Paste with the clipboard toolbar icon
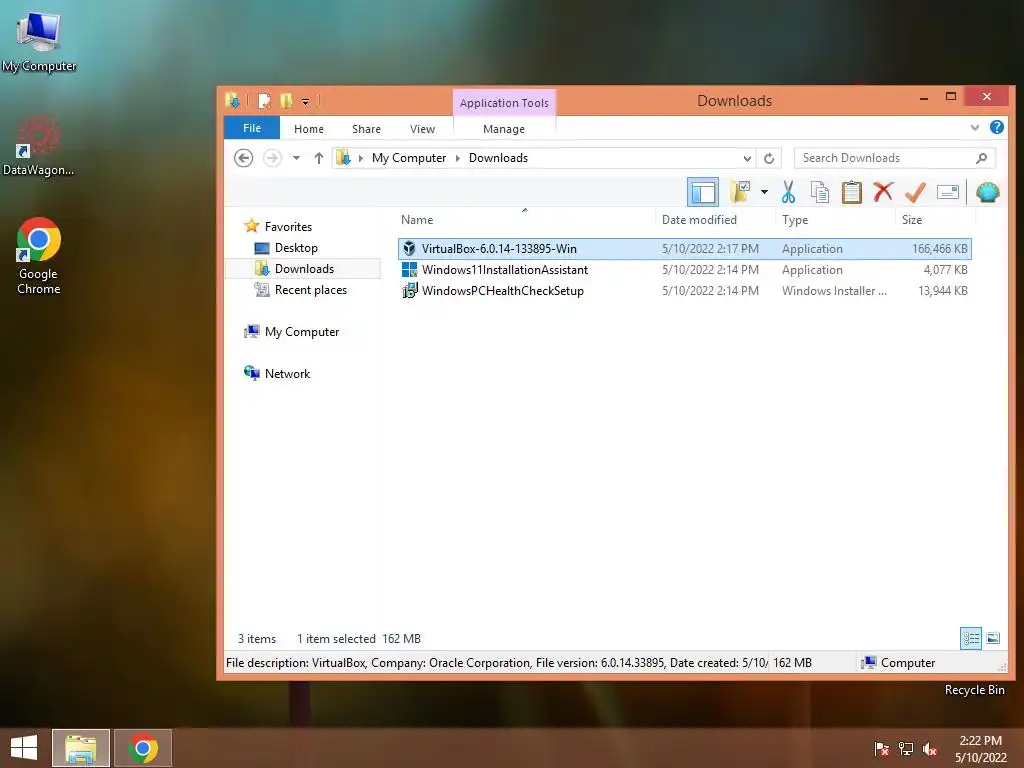 click(x=852, y=192)
